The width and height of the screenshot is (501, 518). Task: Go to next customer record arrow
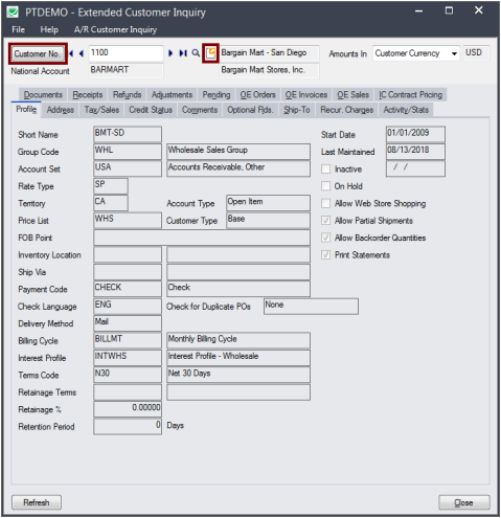click(x=171, y=53)
